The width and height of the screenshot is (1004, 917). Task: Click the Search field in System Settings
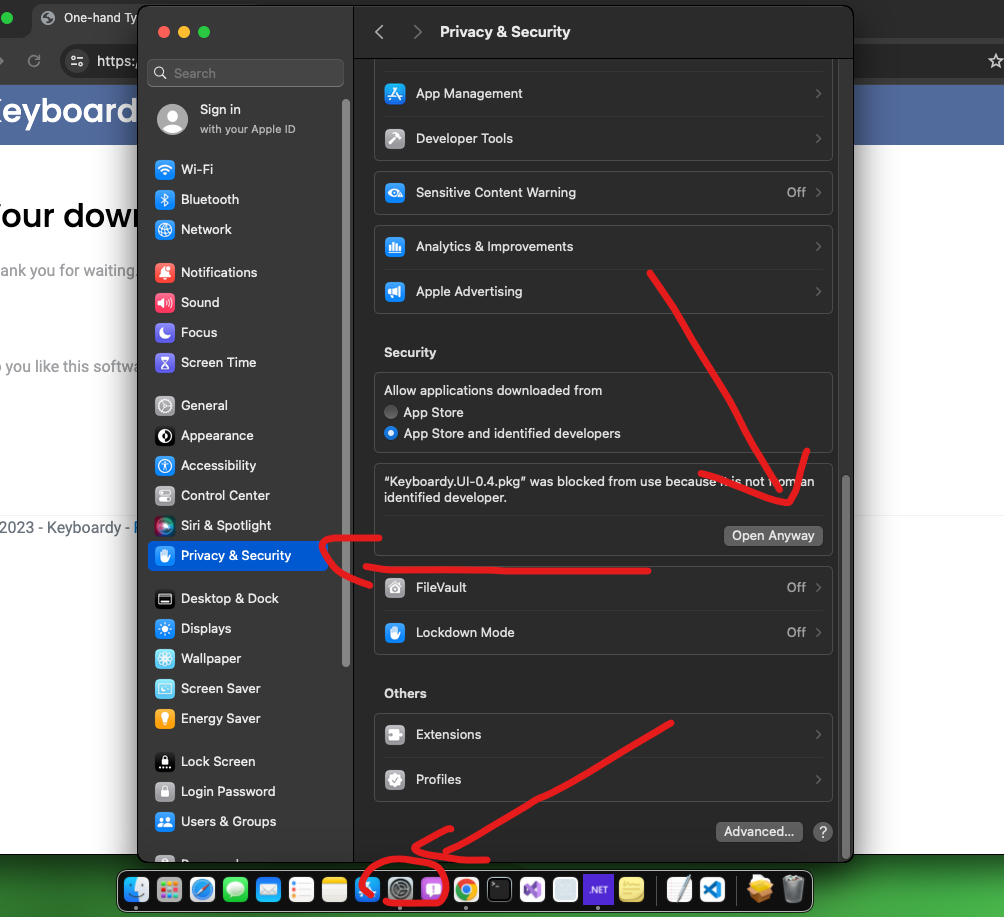(x=245, y=73)
